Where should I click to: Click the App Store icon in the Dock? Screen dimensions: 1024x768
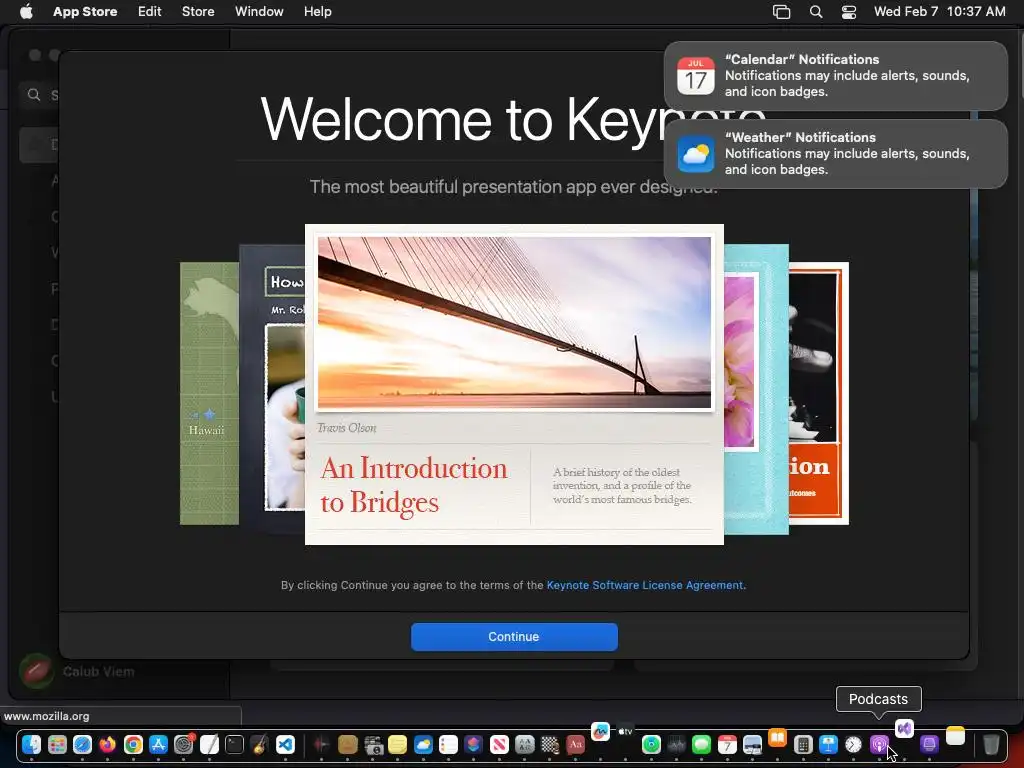pos(158,744)
